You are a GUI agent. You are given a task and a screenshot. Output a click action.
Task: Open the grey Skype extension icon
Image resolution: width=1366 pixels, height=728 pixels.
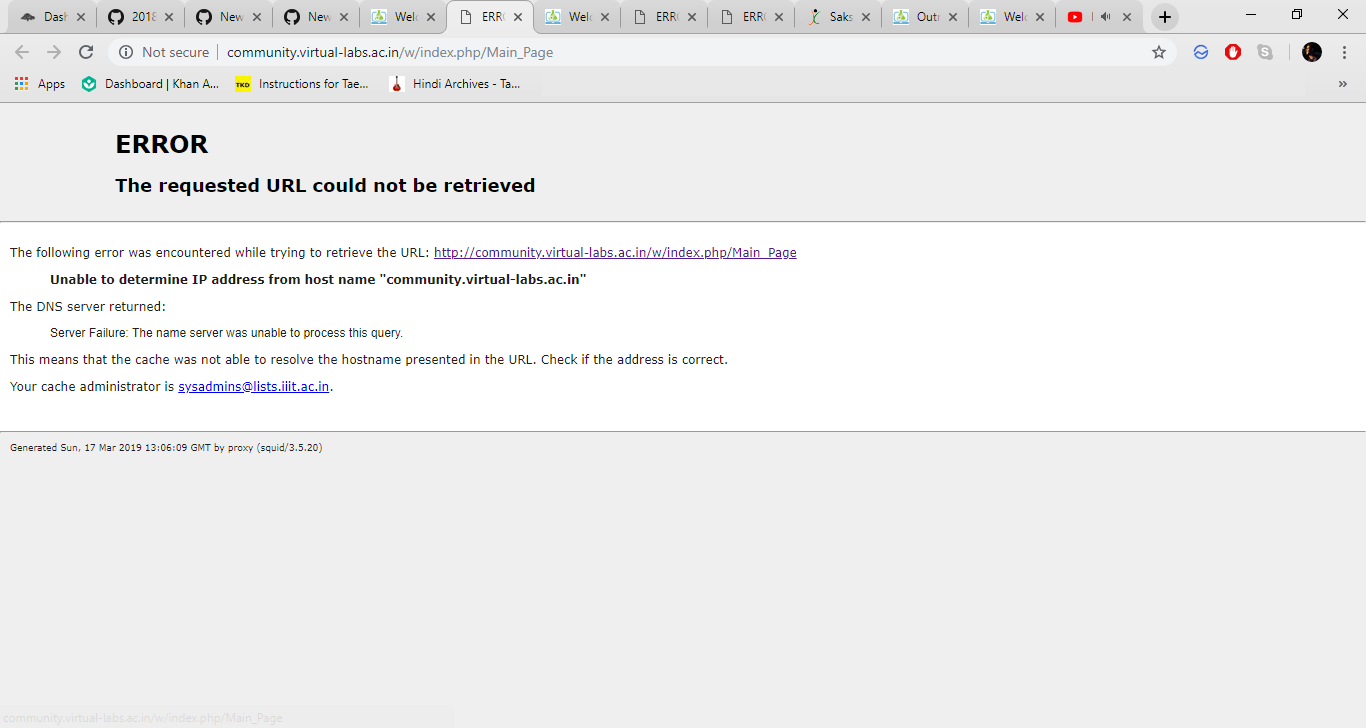click(x=1265, y=52)
